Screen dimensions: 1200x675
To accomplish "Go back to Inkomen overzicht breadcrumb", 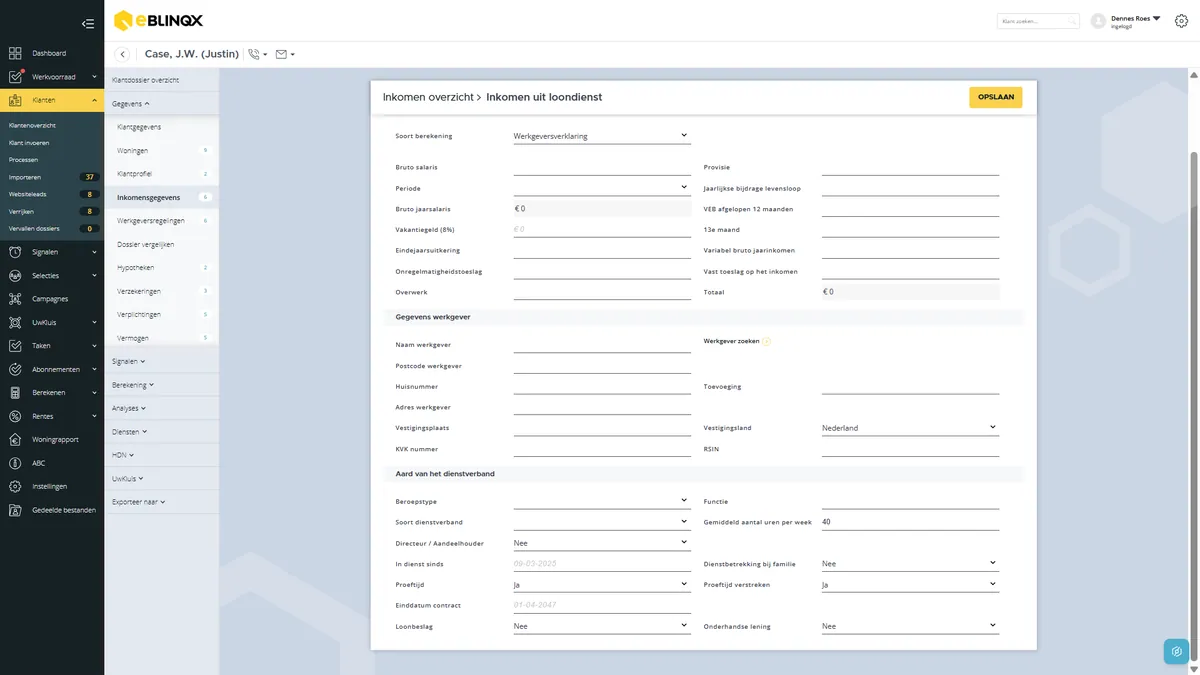I will pyautogui.click(x=428, y=97).
